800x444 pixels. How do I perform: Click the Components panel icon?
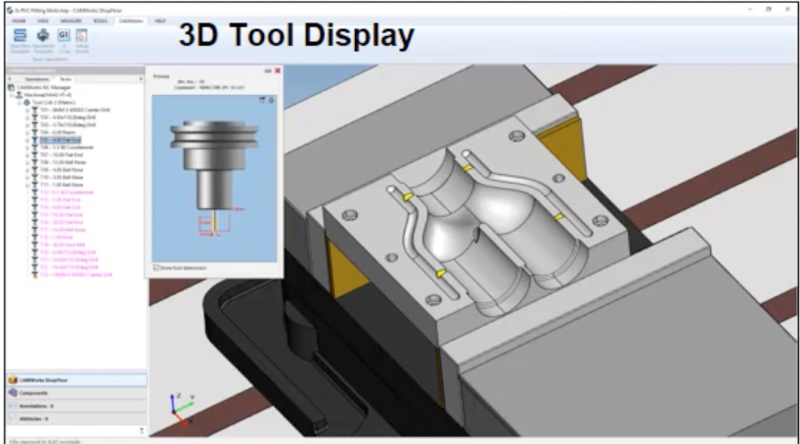click(x=13, y=393)
